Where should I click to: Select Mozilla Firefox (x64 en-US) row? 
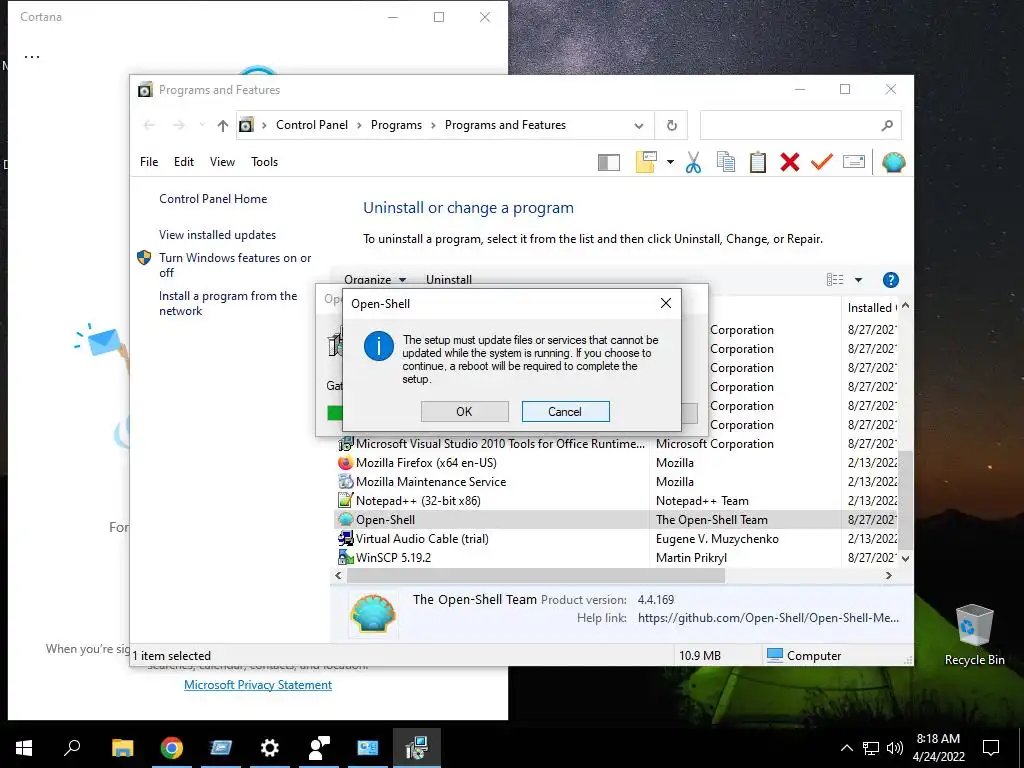[617, 462]
